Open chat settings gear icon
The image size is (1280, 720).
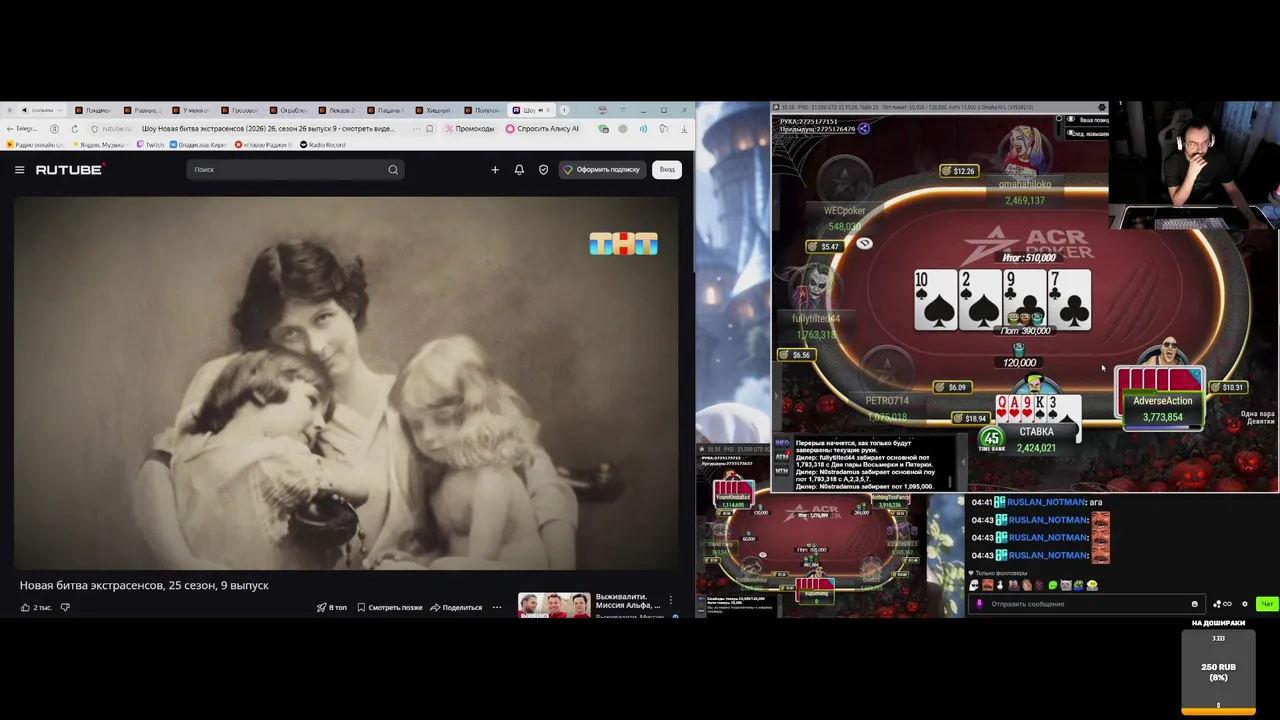pos(1245,604)
